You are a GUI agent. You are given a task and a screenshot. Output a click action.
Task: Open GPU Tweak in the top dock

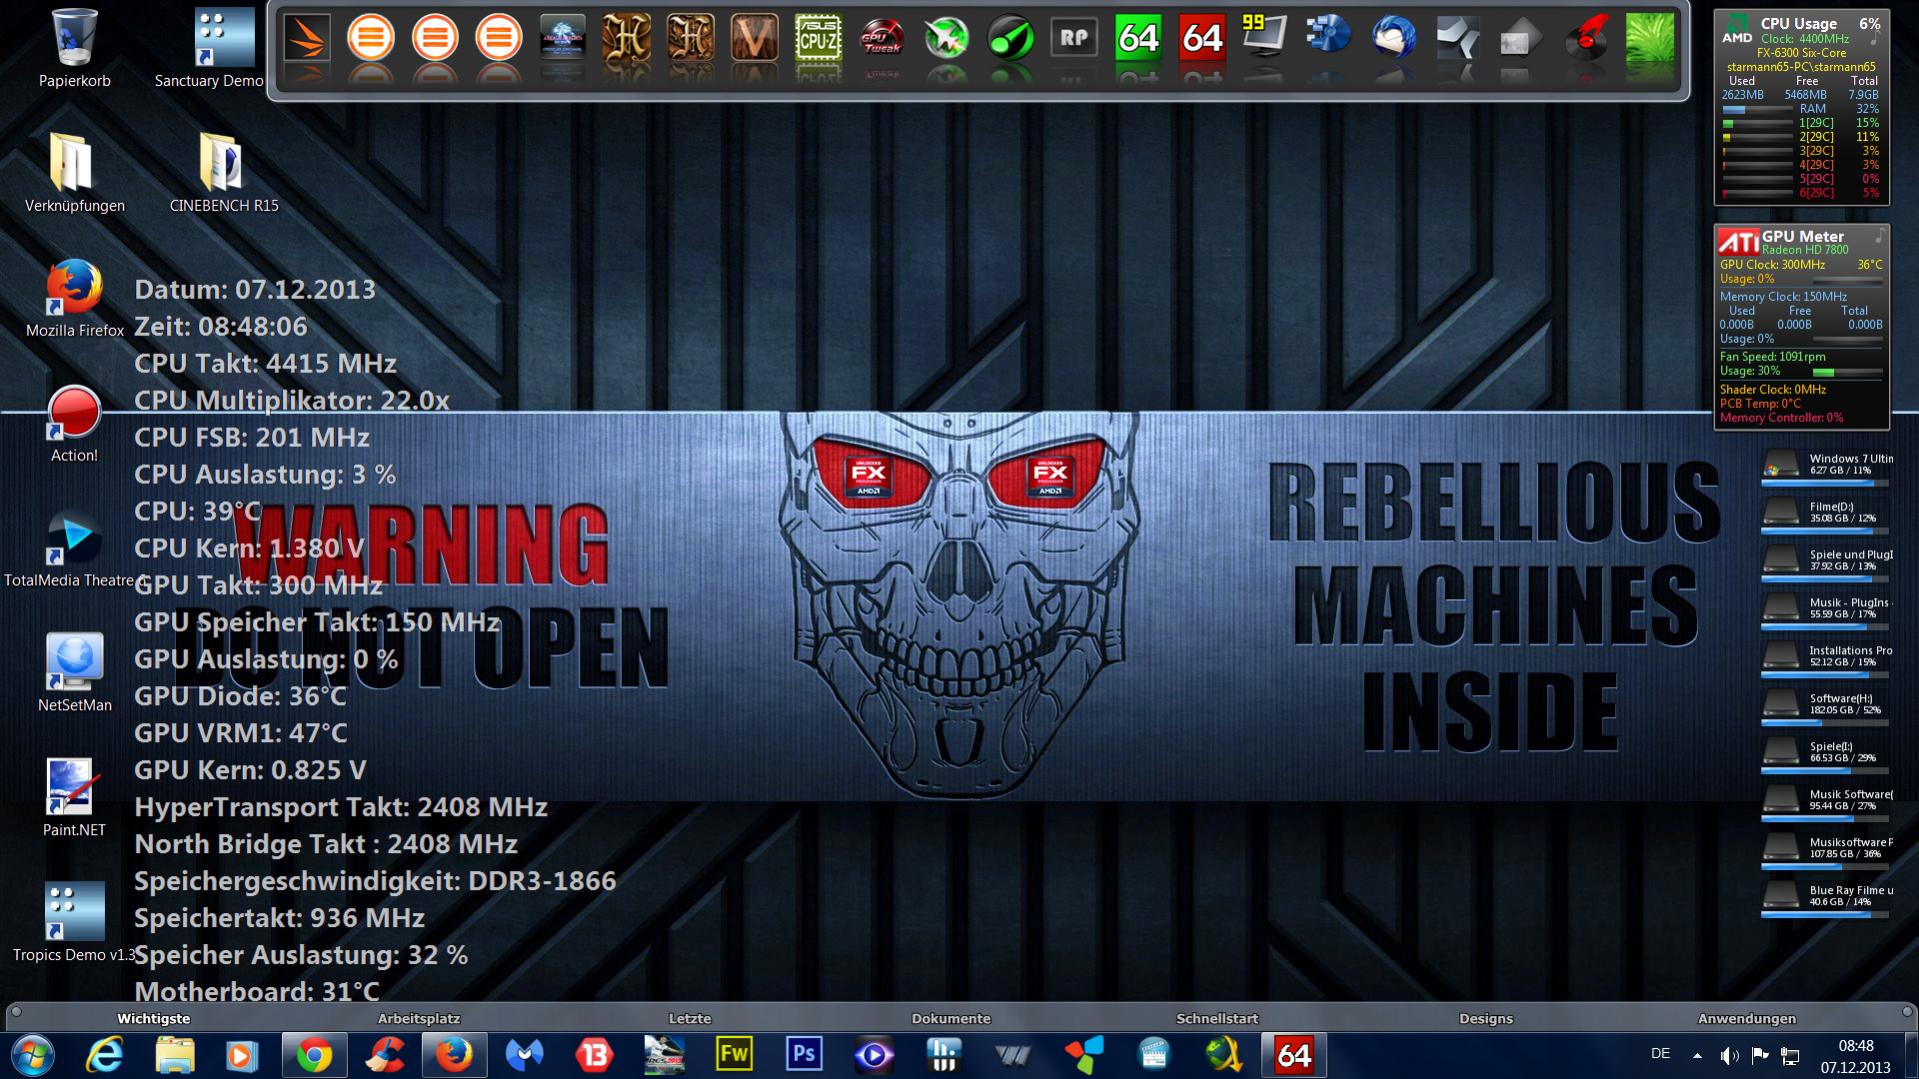pyautogui.click(x=882, y=39)
